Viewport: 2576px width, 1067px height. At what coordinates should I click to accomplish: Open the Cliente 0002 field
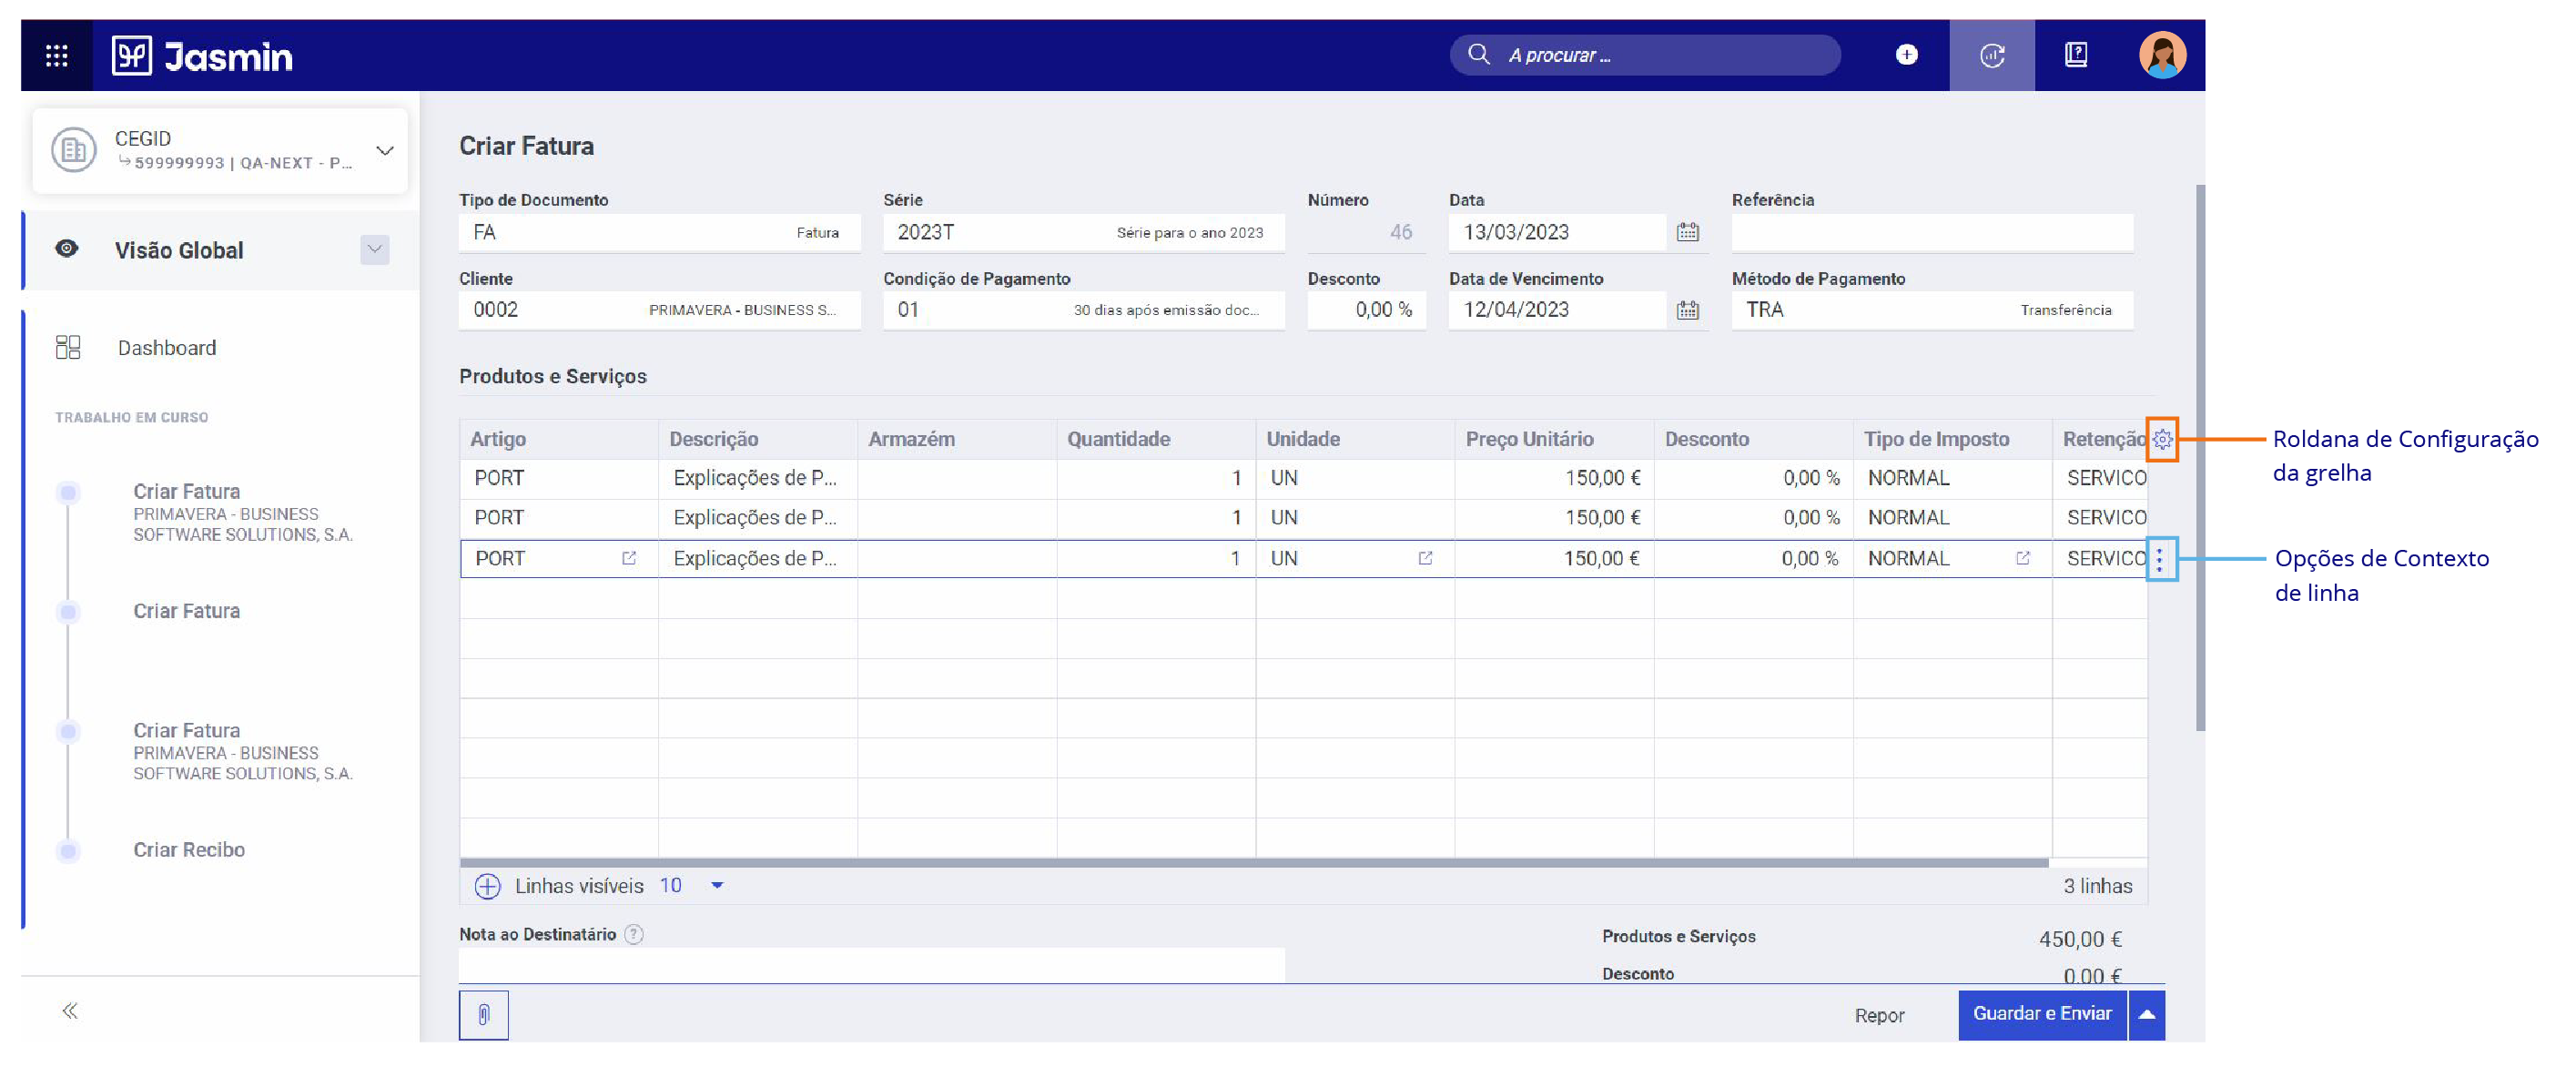659,310
